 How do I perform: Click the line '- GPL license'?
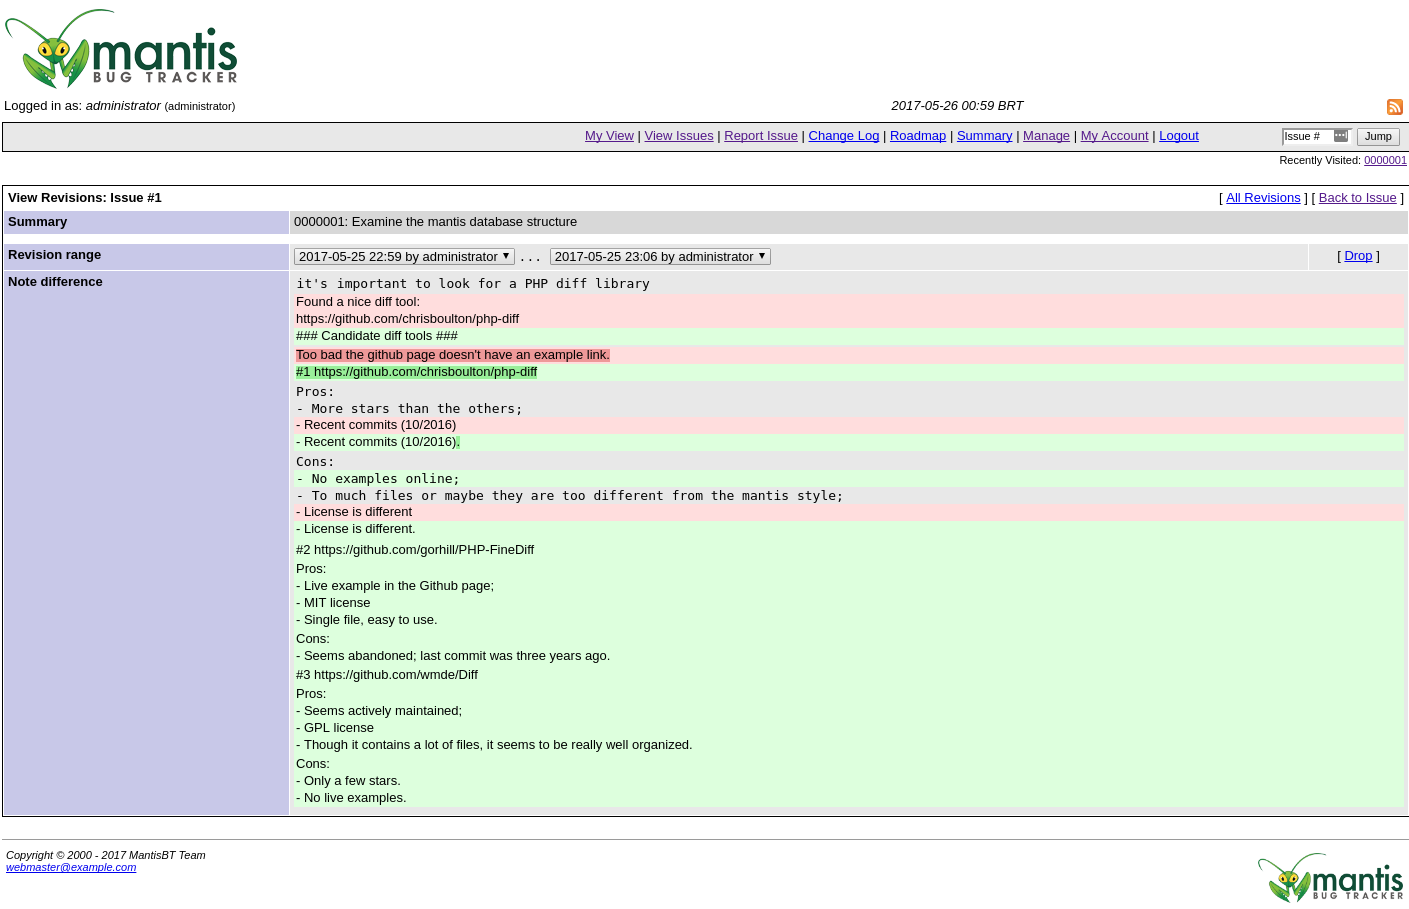(x=335, y=728)
